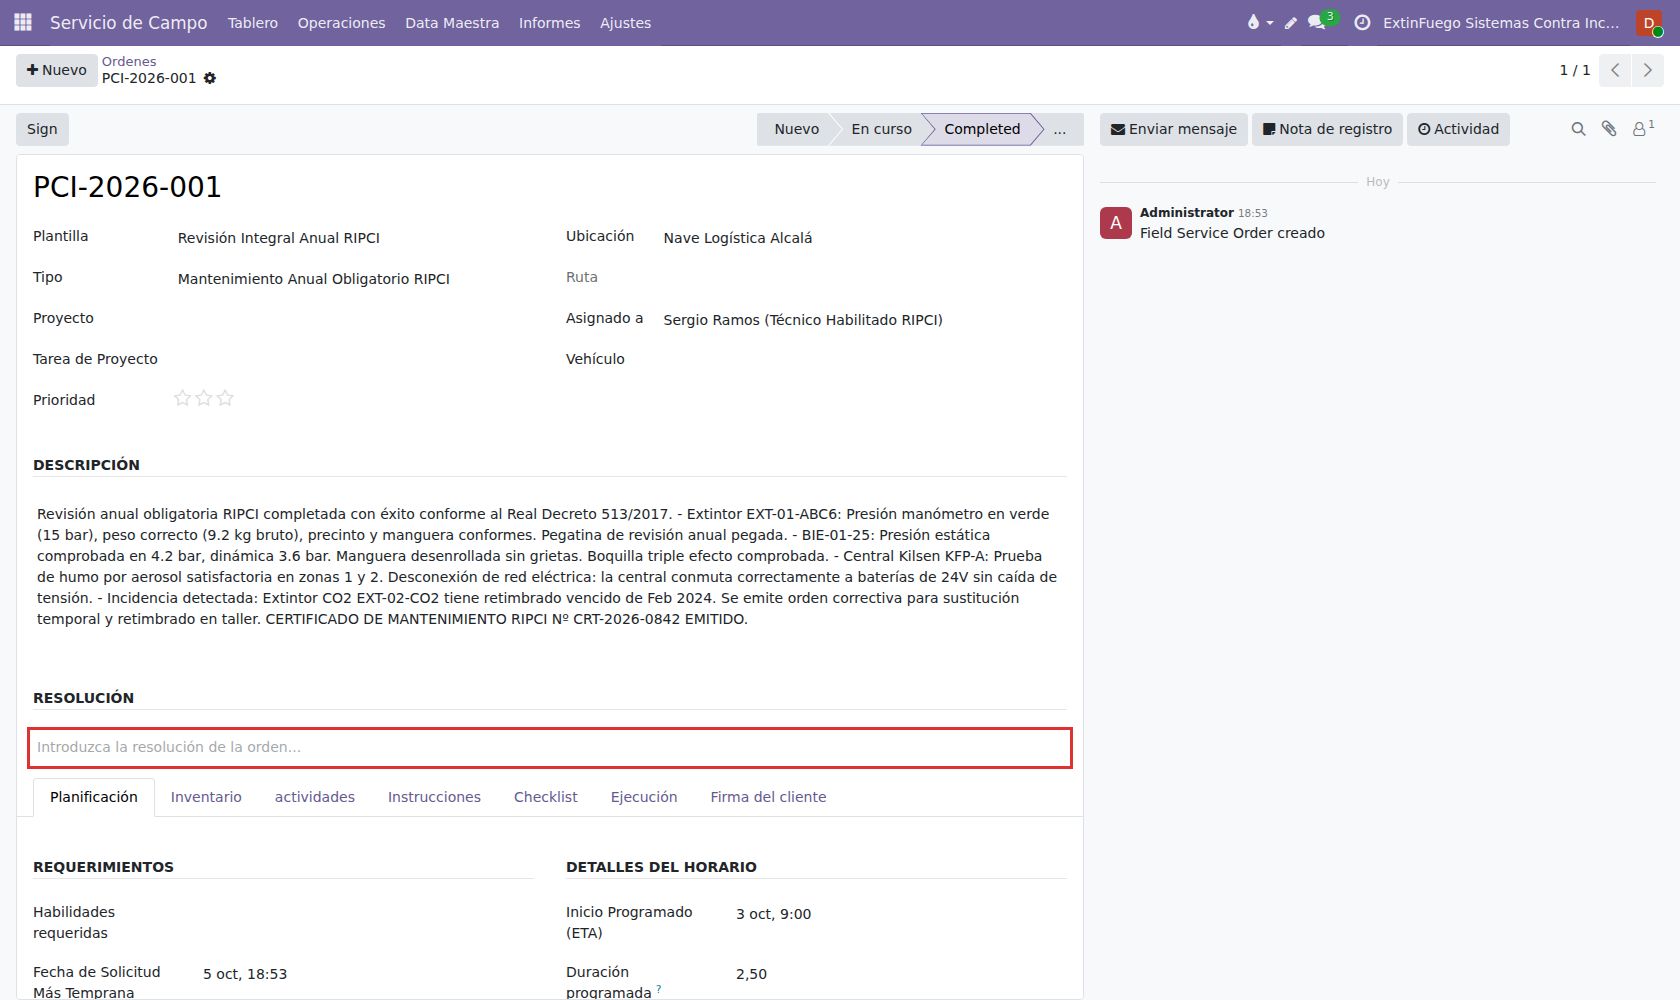Expand more stages with the ellipsis button
This screenshot has width=1680, height=1000.
[1060, 129]
